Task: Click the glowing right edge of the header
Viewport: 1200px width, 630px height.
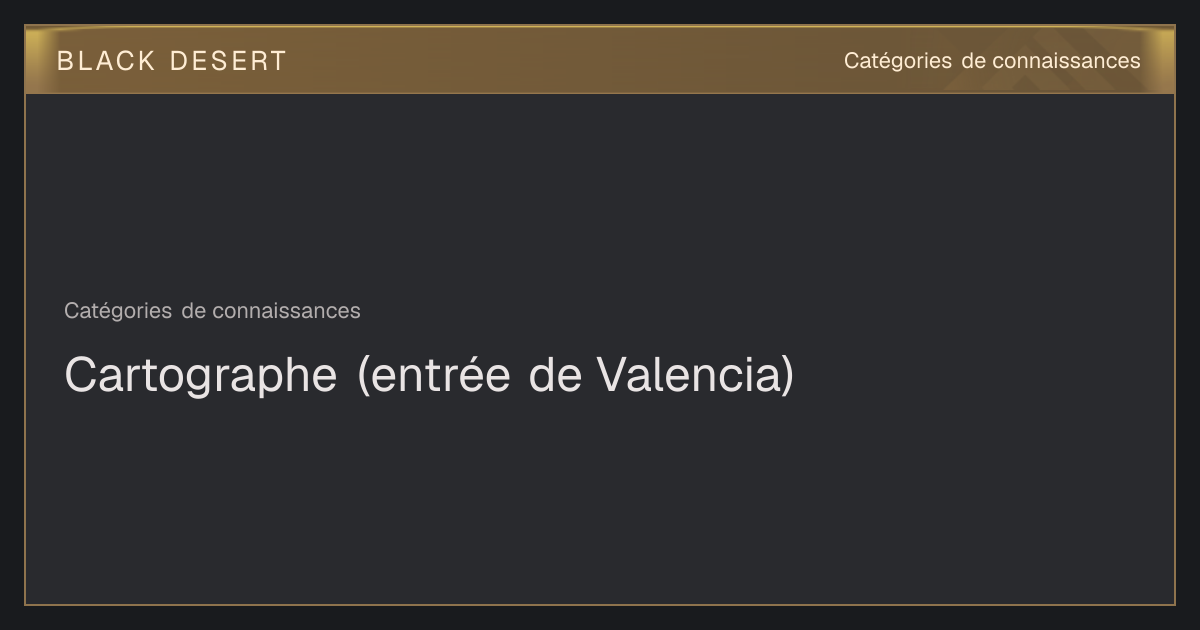Action: tap(1162, 60)
